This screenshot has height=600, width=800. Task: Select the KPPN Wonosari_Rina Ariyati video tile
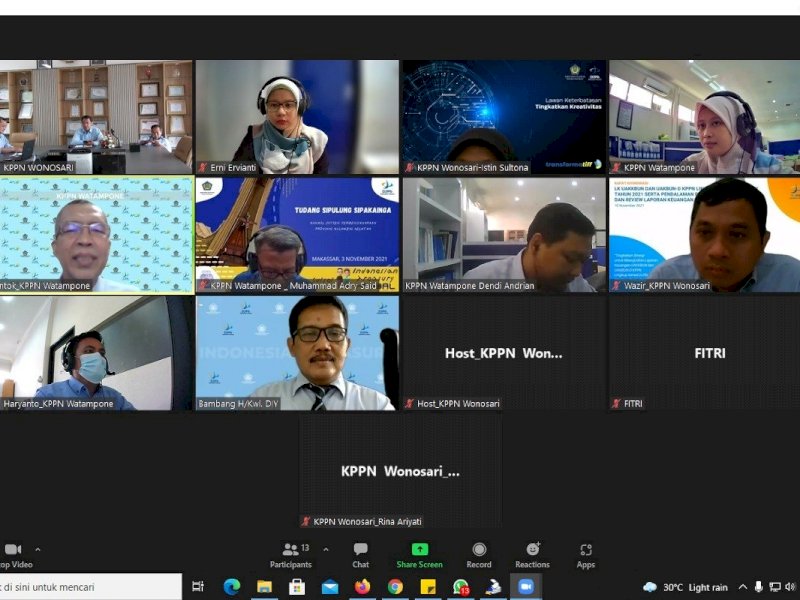click(400, 470)
